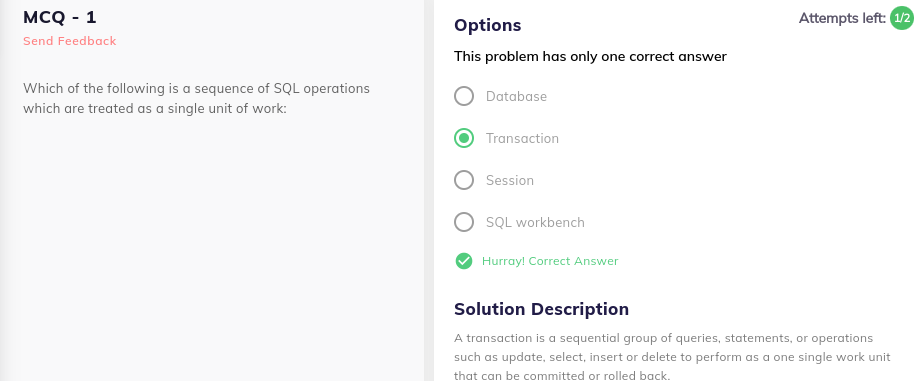
Task: Choose the Session radio button
Action: pyautogui.click(x=464, y=180)
